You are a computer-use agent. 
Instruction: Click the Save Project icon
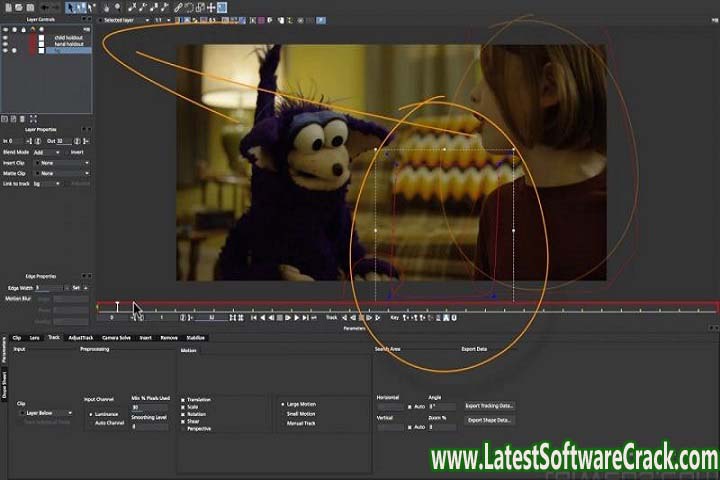[x=30, y=7]
